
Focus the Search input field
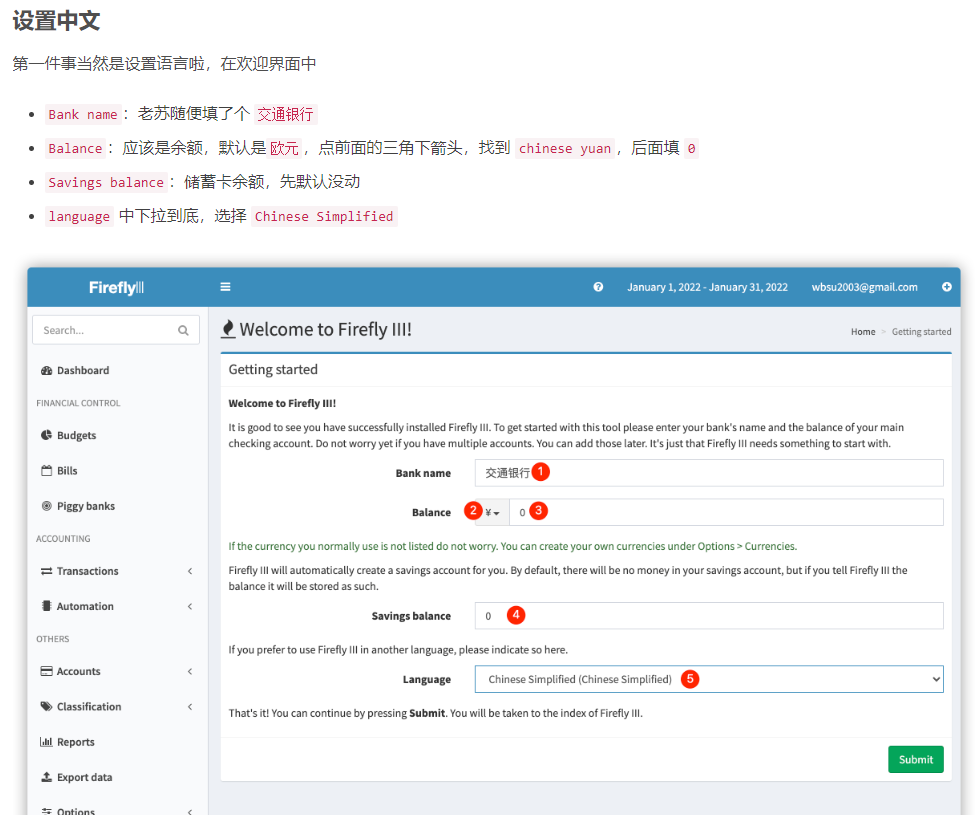pyautogui.click(x=116, y=330)
